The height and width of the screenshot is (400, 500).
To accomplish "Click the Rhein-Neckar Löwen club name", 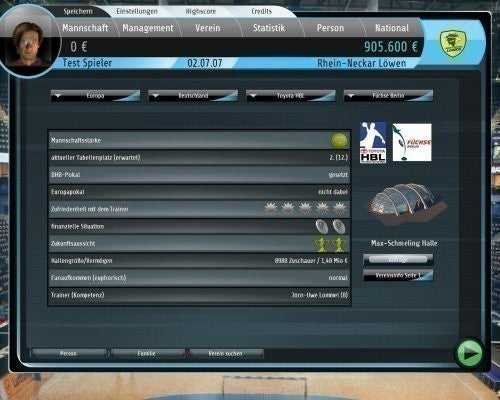I will click(x=362, y=63).
